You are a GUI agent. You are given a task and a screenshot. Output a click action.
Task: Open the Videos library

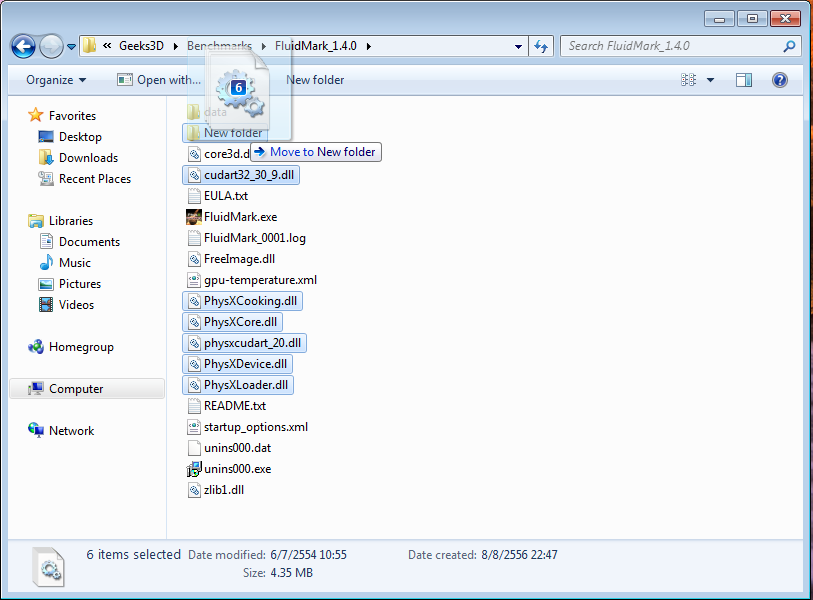[x=76, y=305]
